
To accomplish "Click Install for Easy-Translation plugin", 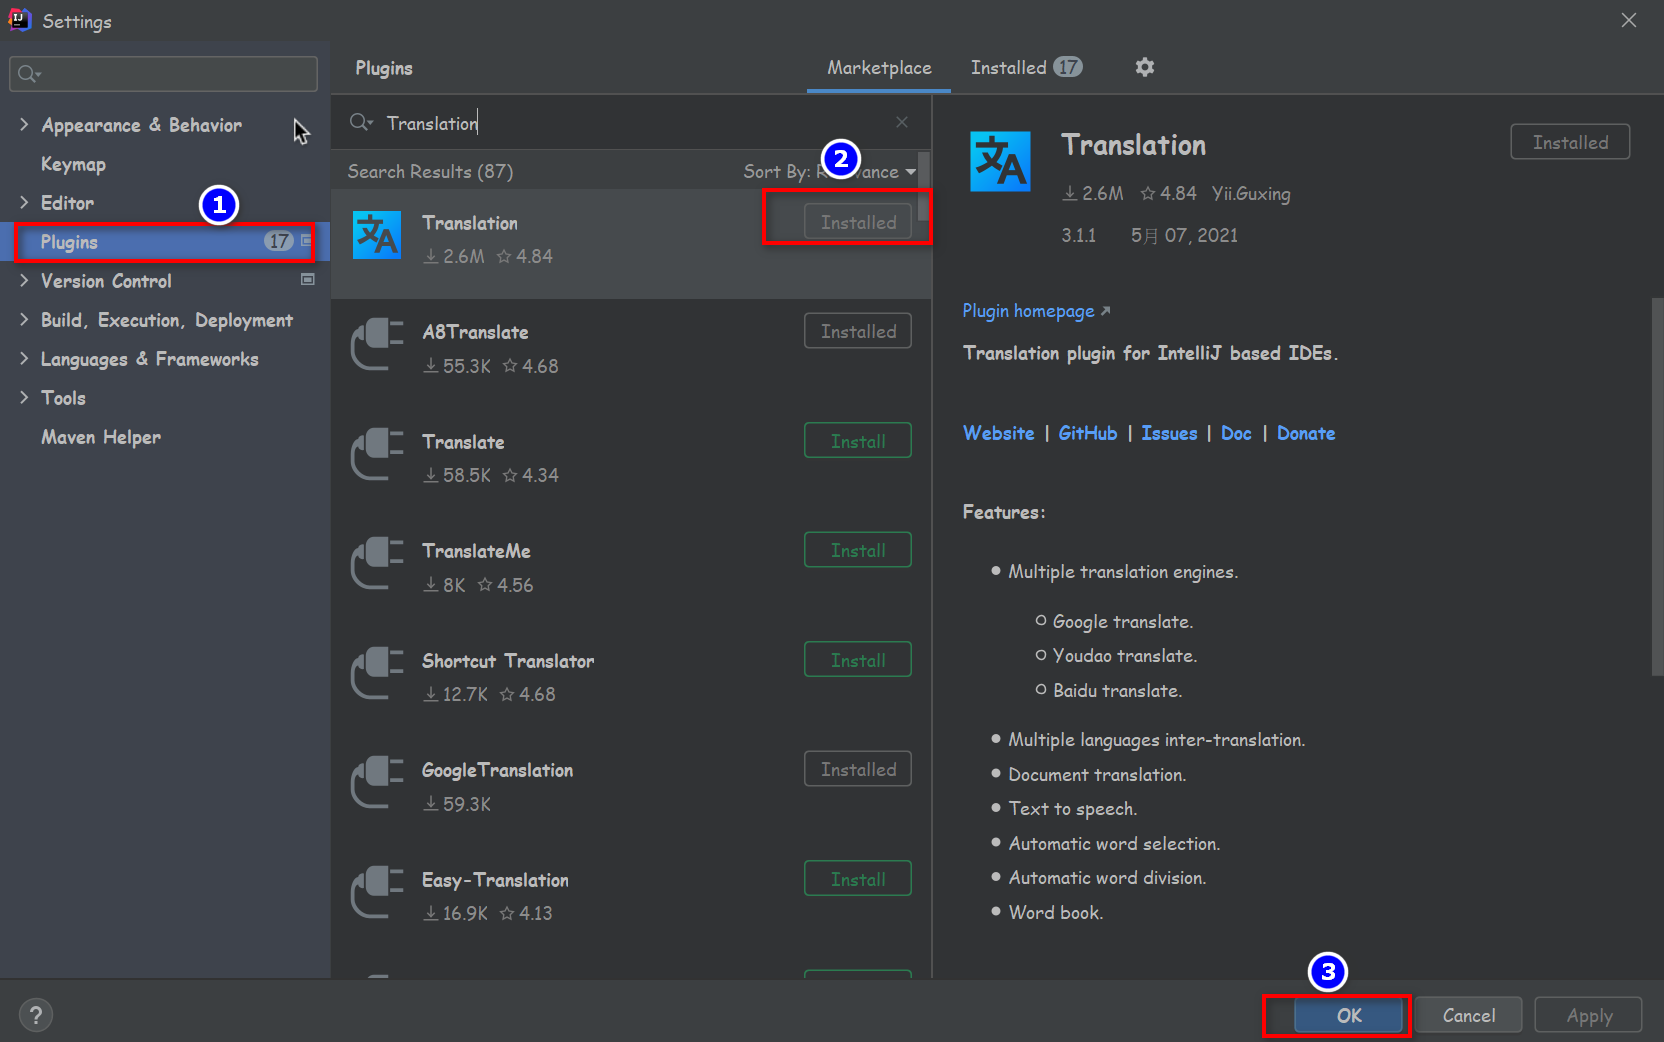I will [858, 879].
